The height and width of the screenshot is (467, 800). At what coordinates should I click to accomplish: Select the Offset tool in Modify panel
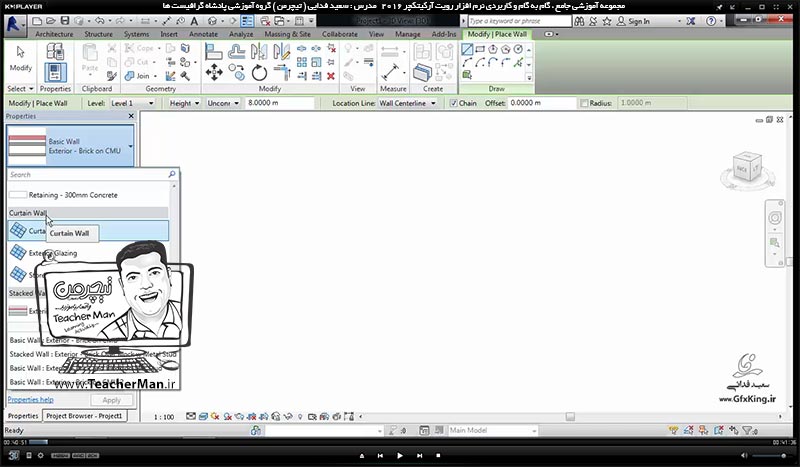point(236,52)
